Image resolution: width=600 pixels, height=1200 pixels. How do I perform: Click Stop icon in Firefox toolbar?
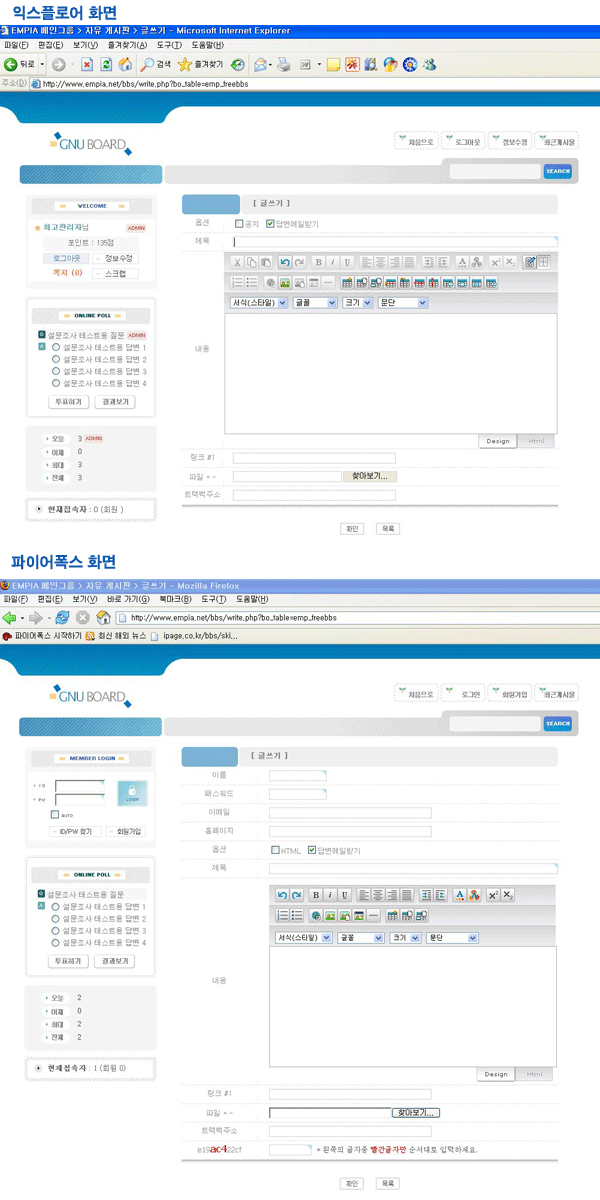pos(83,616)
